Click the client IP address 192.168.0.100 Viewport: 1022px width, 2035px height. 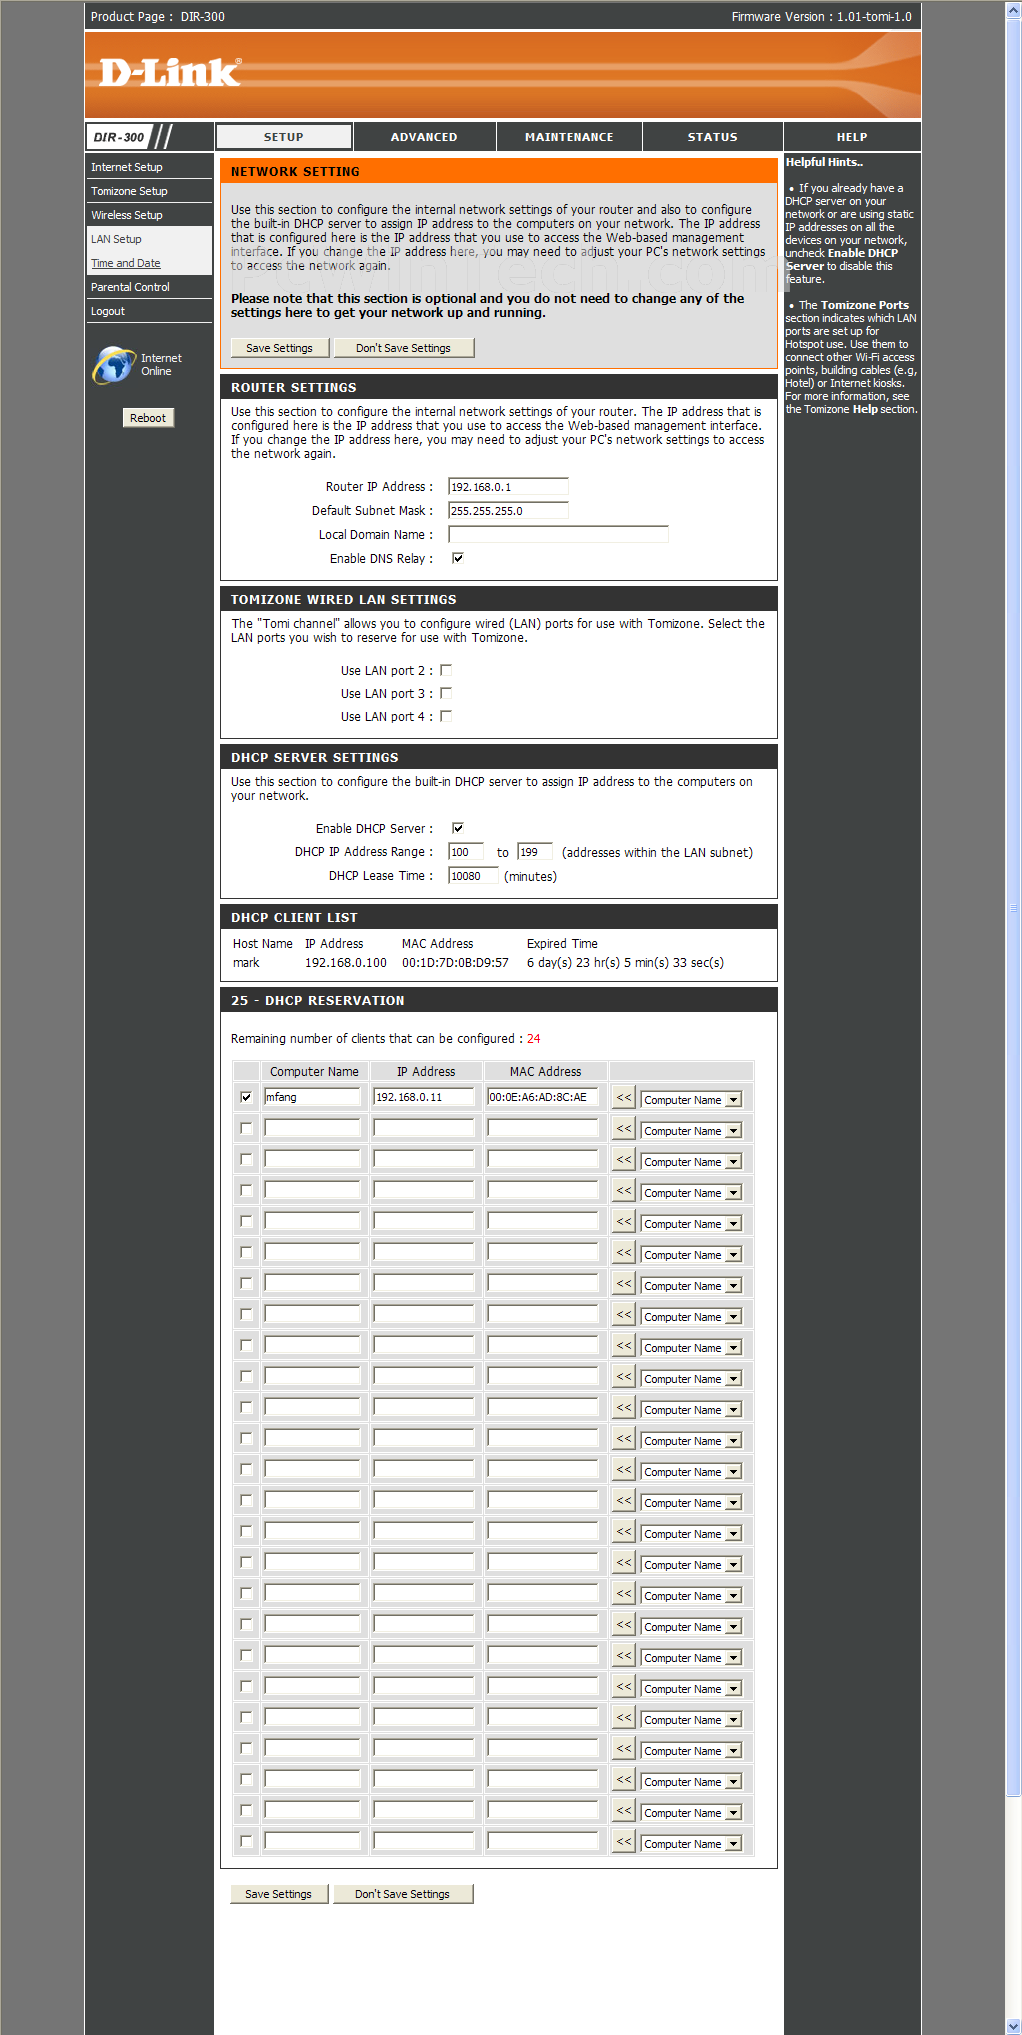coord(346,963)
